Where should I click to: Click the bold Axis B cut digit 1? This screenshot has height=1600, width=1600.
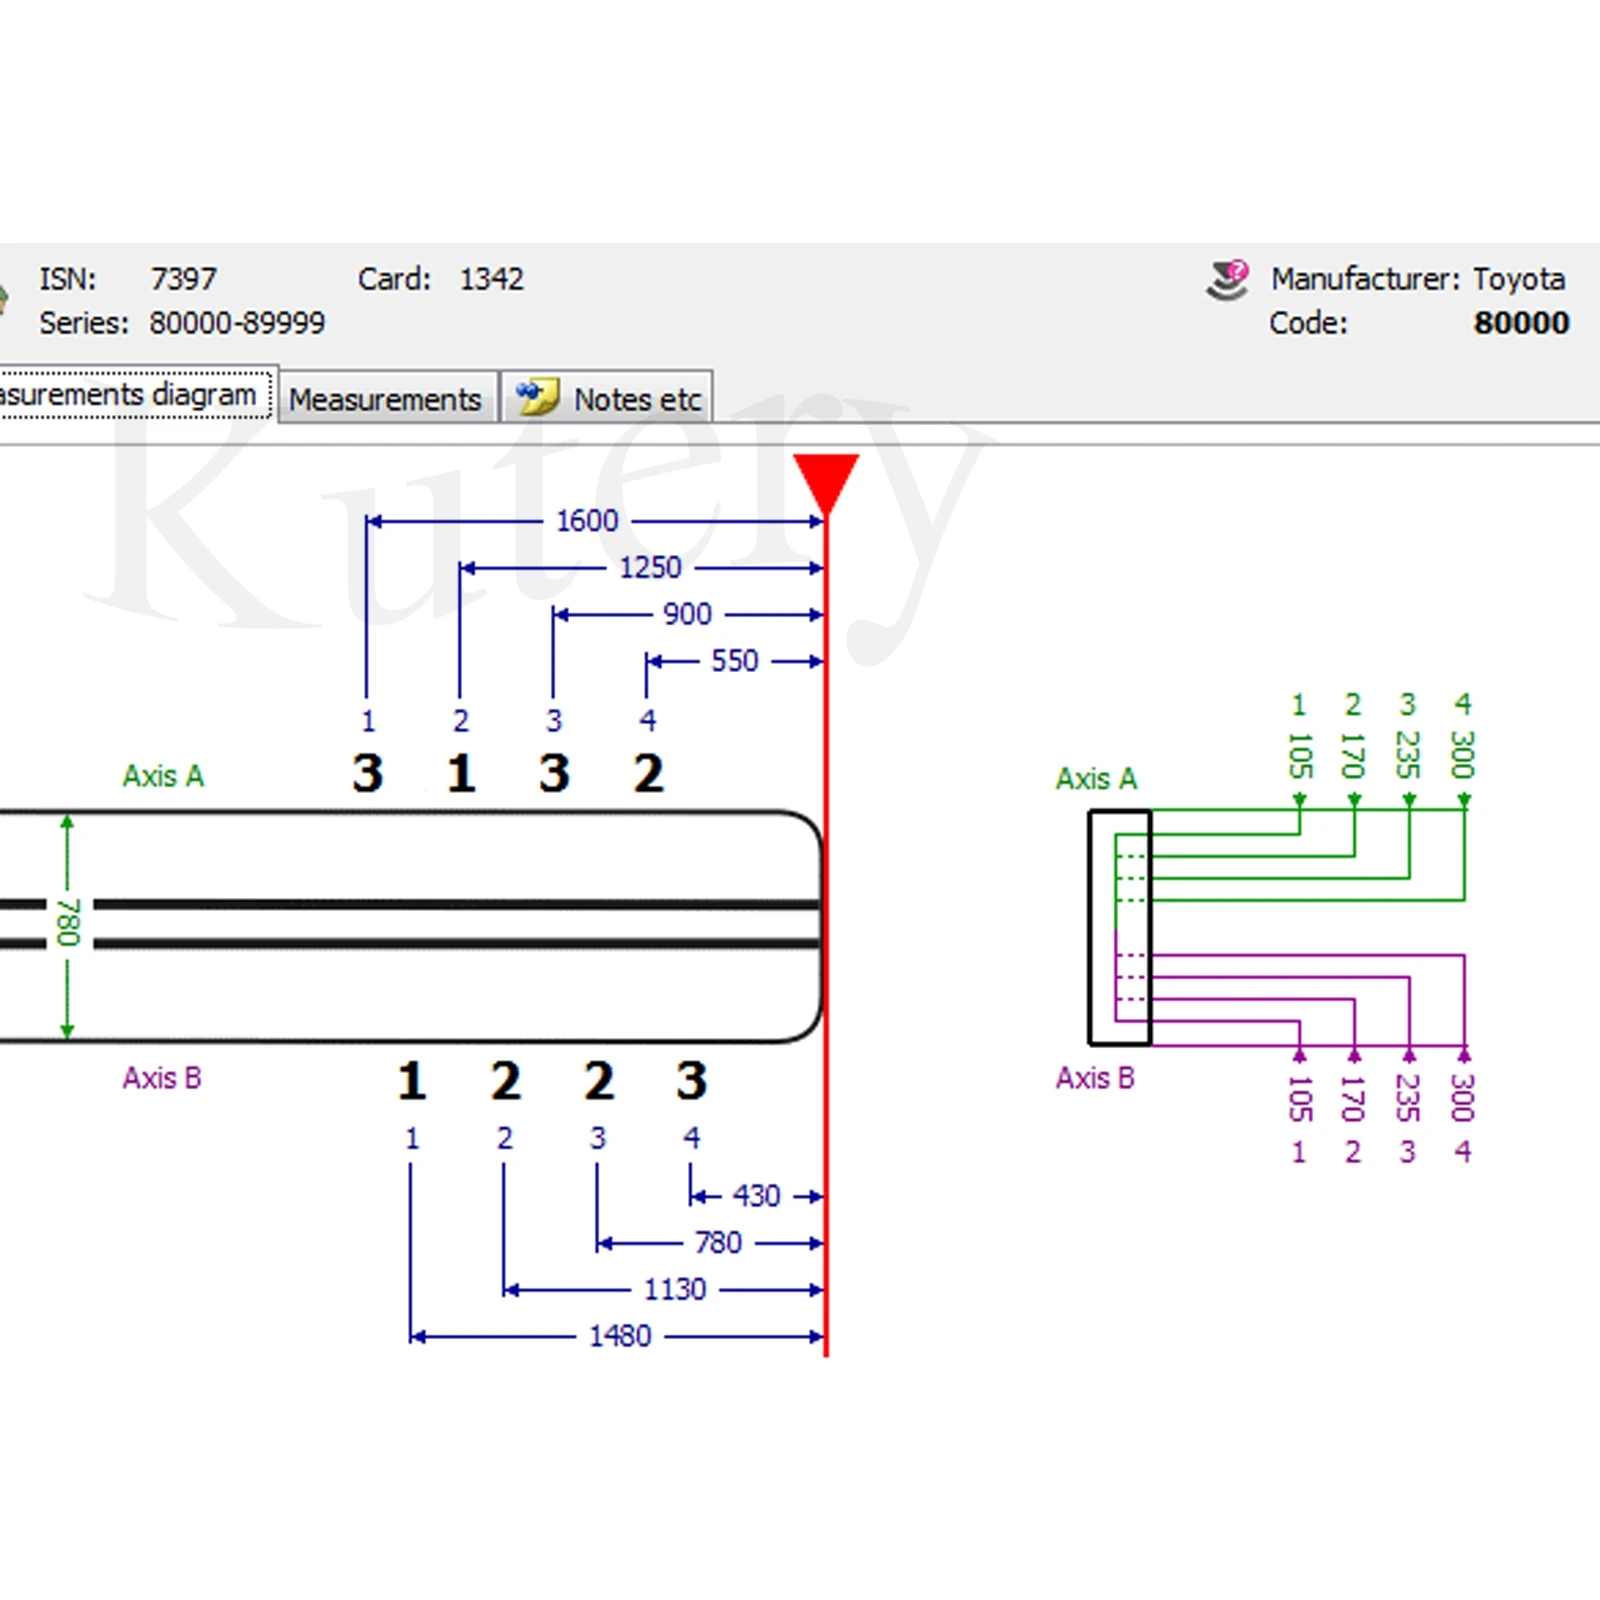click(412, 1081)
